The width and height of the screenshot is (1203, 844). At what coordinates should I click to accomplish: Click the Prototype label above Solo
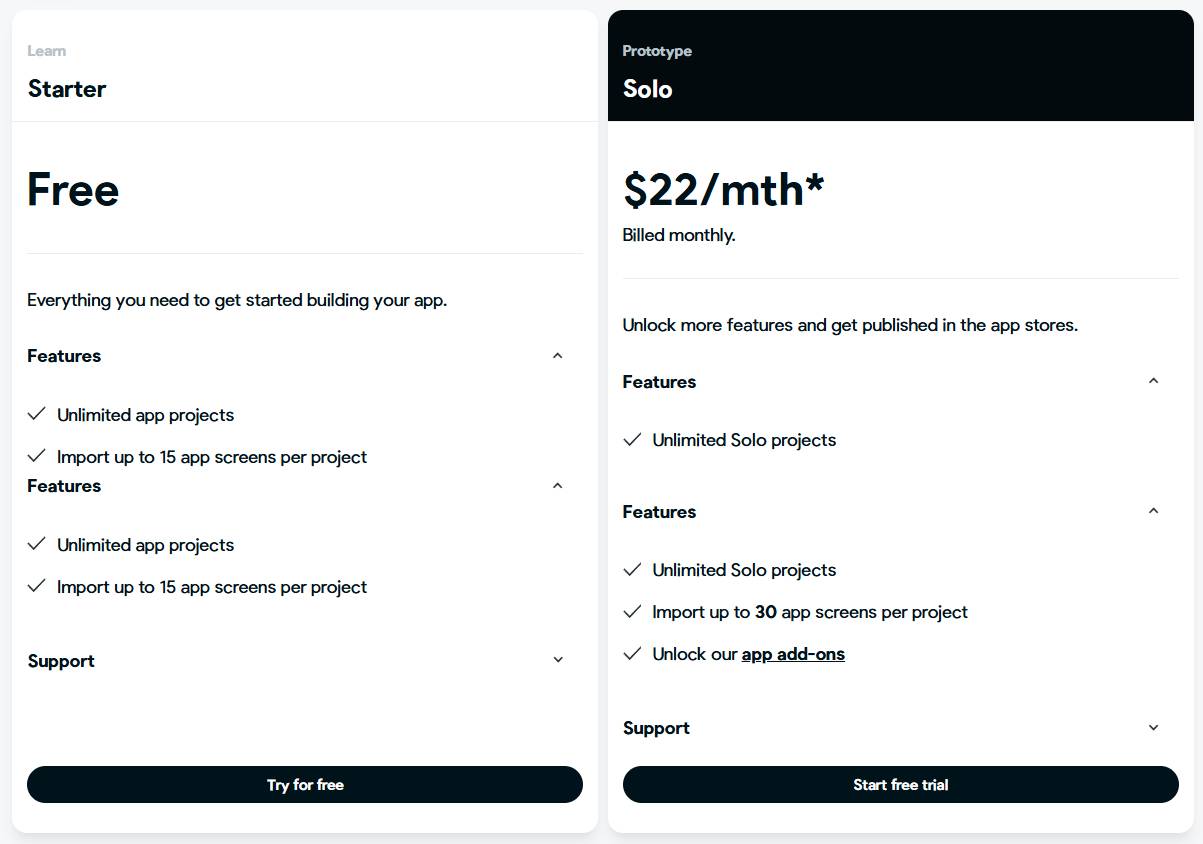tap(656, 50)
